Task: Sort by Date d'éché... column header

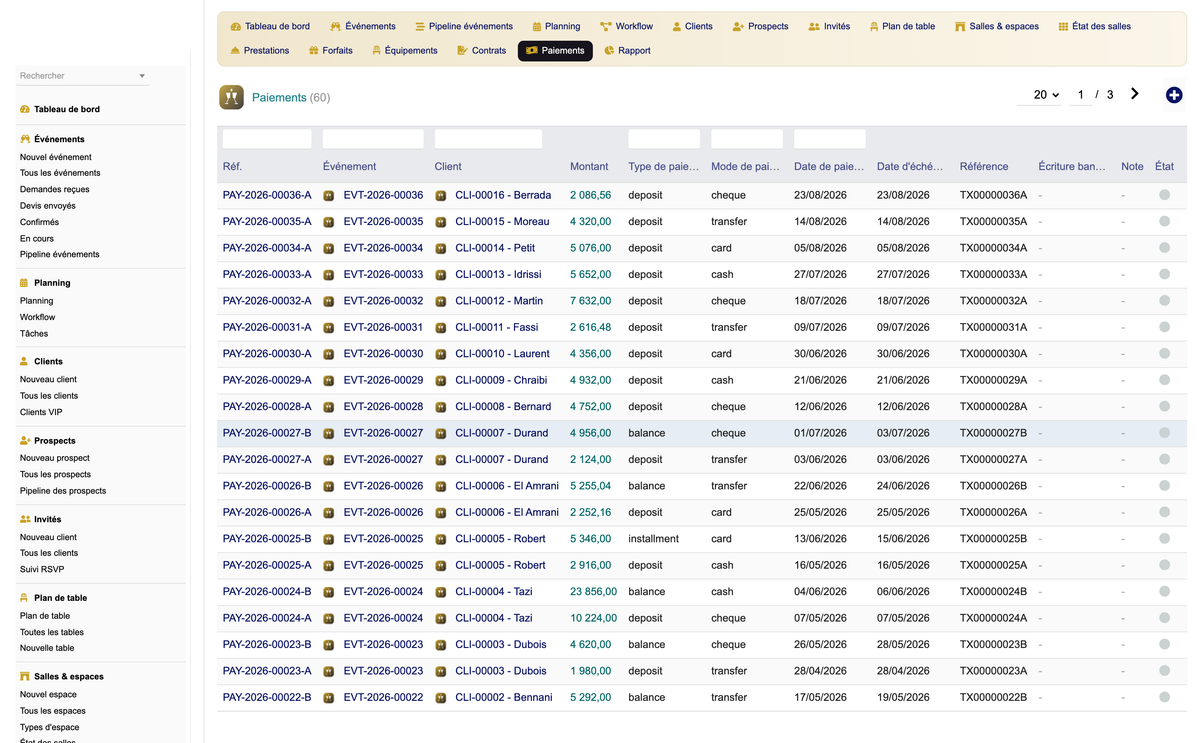Action: (x=910, y=166)
